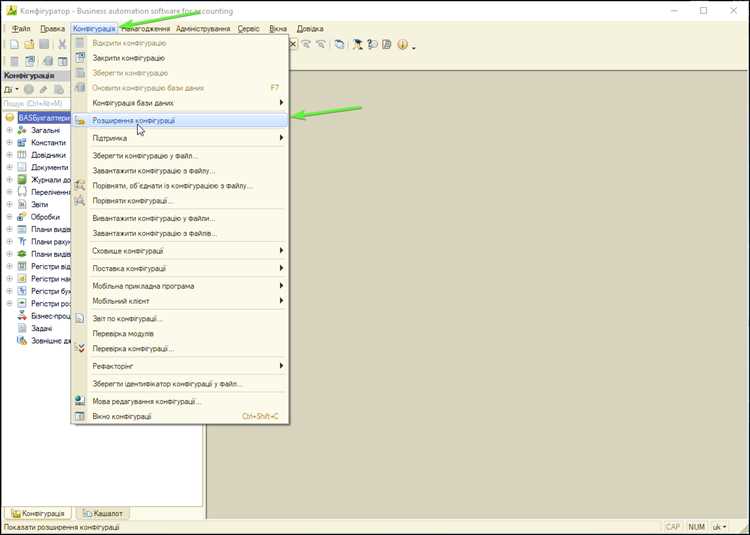This screenshot has height=535, width=750.
Task: Choose Звіт по конфігурації menu entry
Action: click(x=180, y=319)
